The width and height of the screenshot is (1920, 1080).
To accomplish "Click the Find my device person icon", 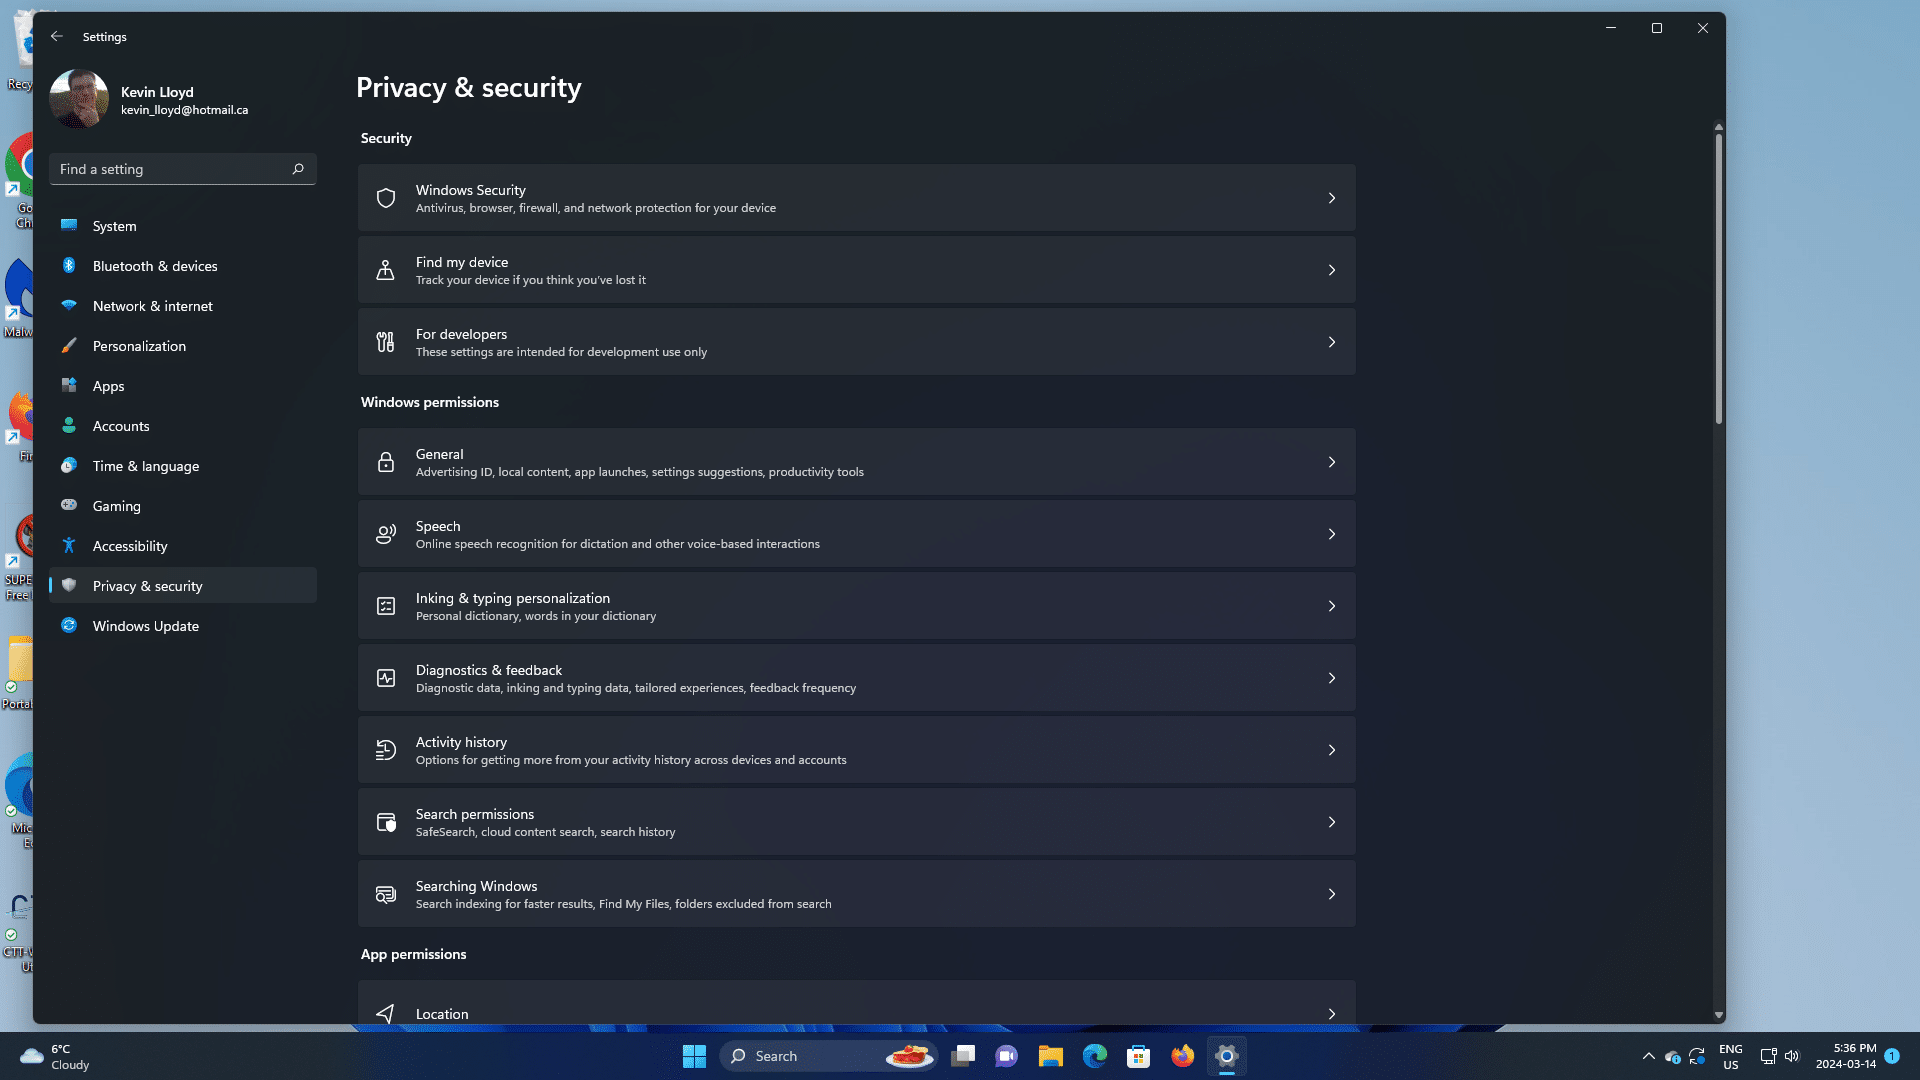I will pos(385,269).
